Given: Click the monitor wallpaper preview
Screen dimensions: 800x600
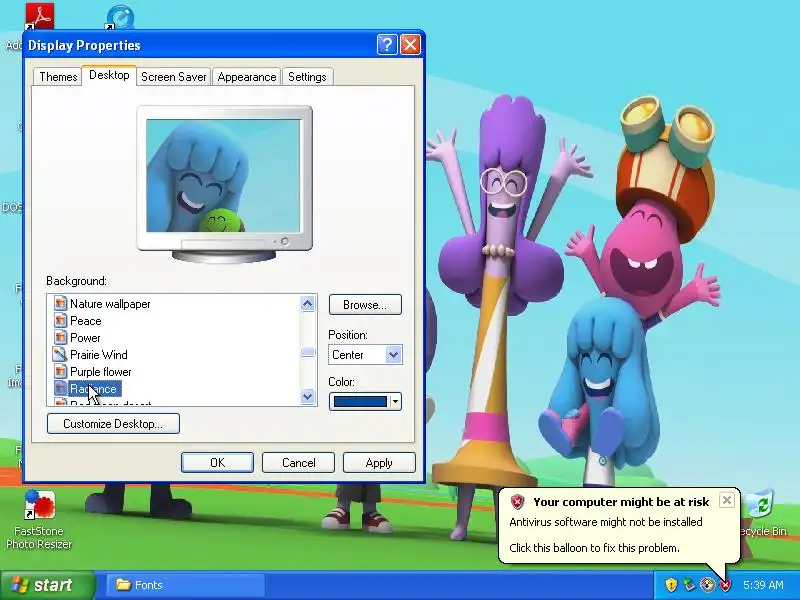Looking at the screenshot, I should coord(223,176).
